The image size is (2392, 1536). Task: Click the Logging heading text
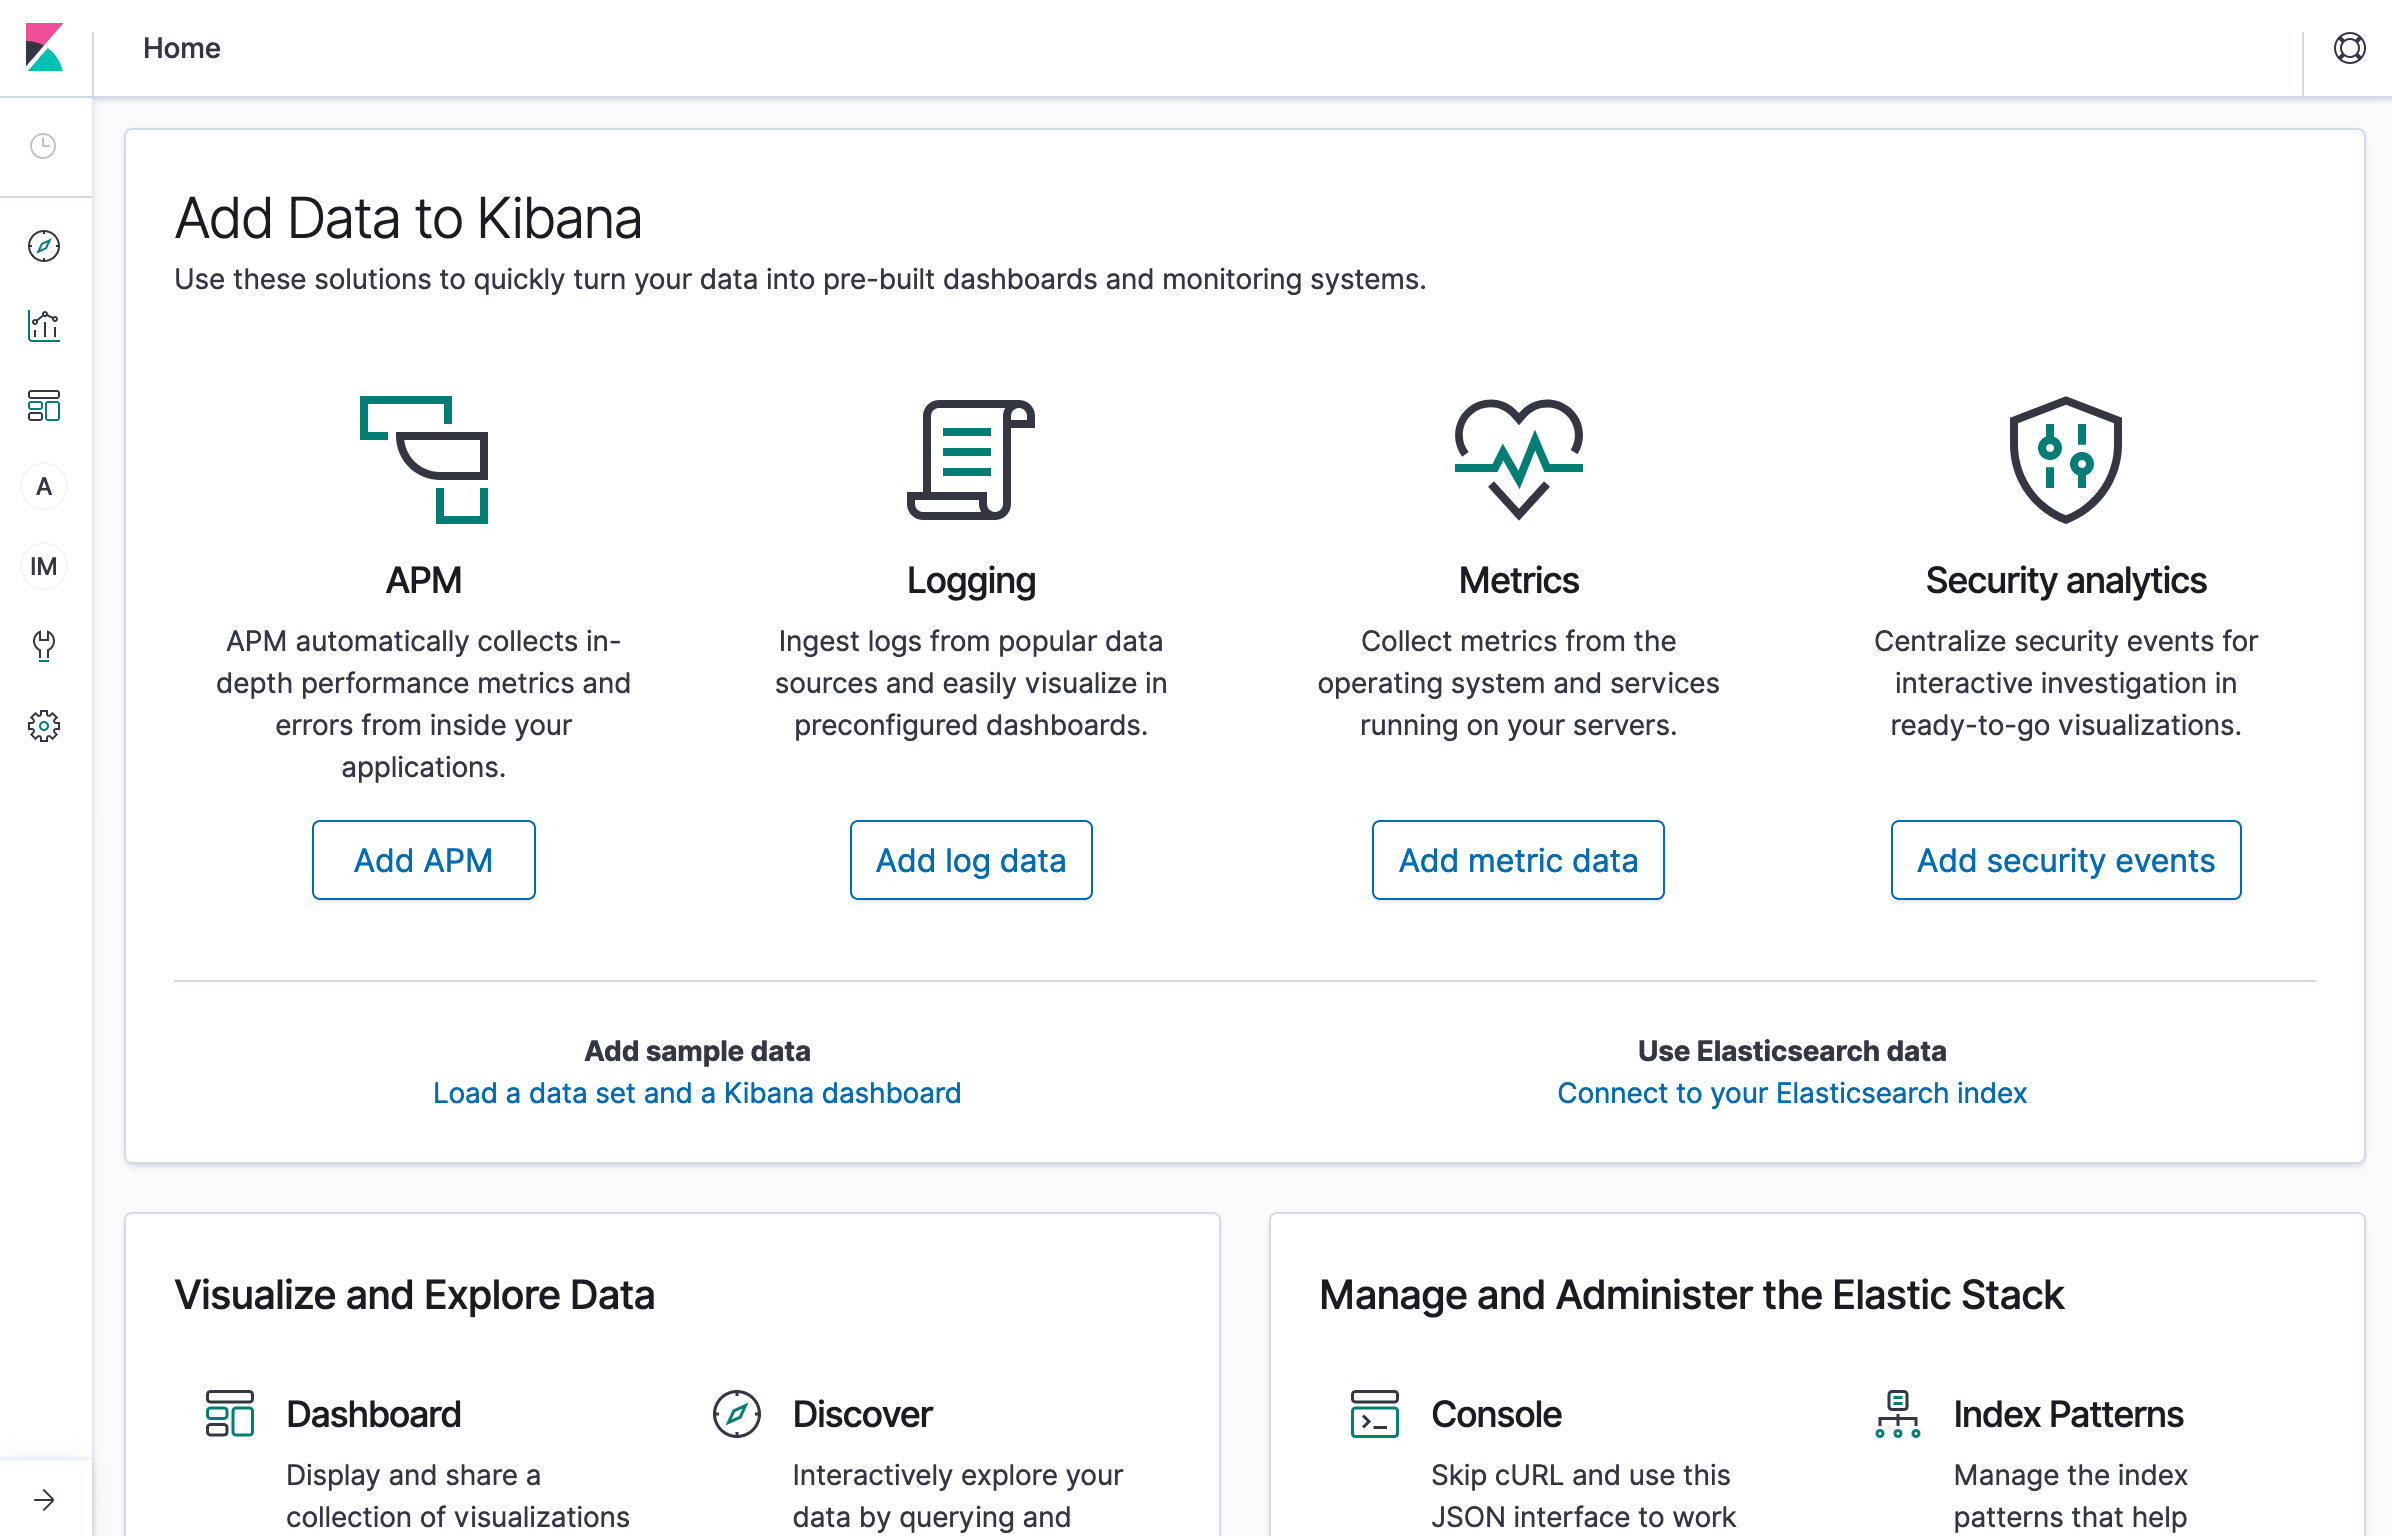tap(971, 581)
